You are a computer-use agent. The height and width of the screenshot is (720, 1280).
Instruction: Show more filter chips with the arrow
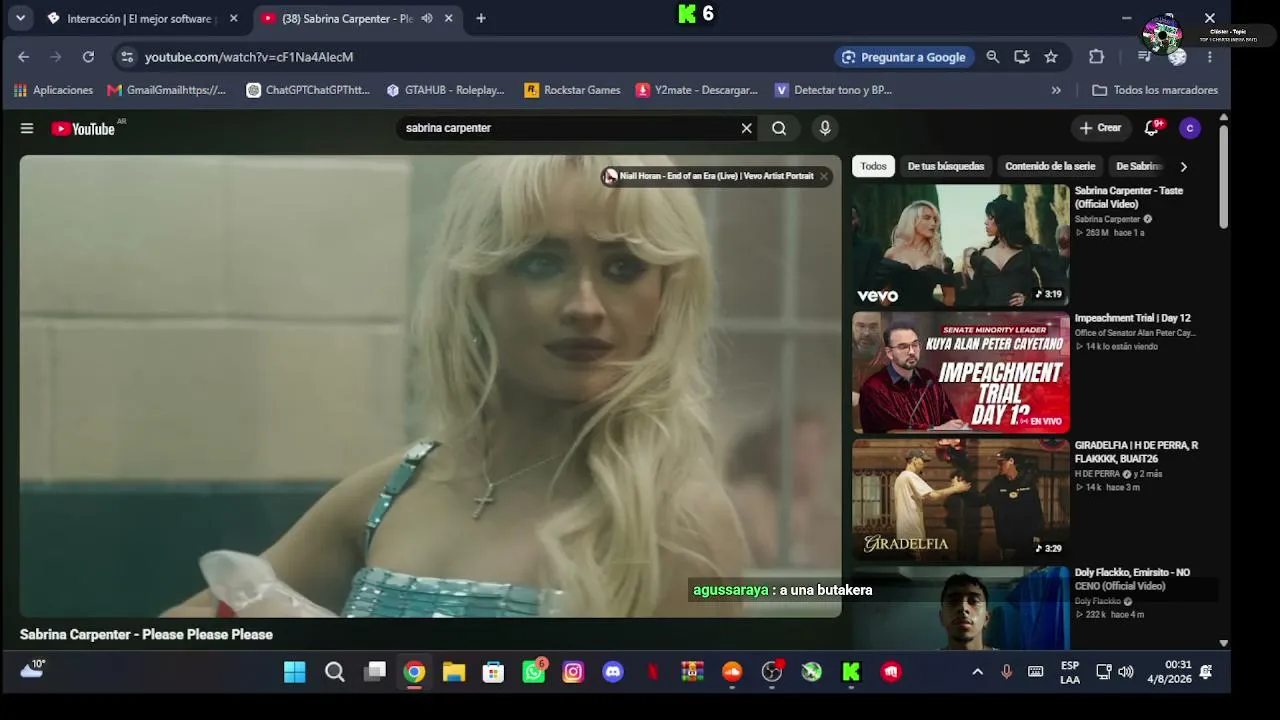coord(1184,166)
